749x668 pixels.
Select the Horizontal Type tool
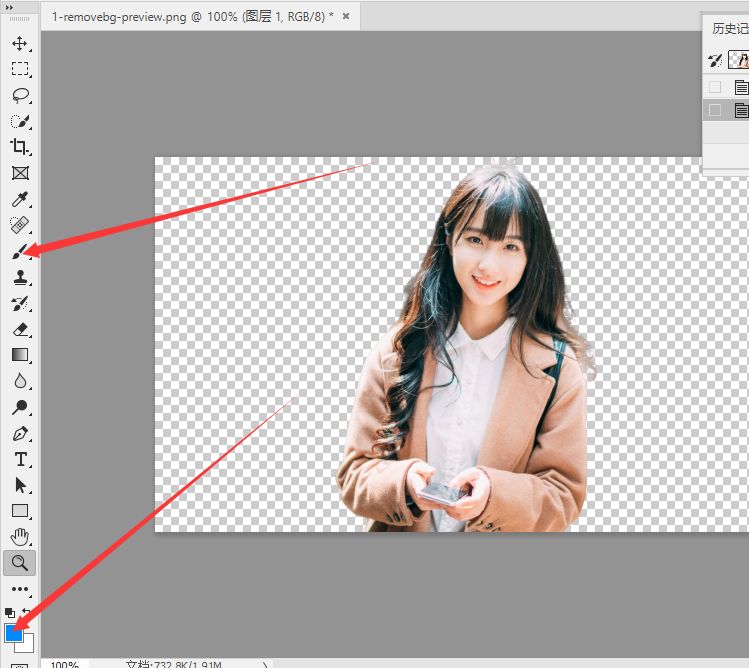pos(19,459)
